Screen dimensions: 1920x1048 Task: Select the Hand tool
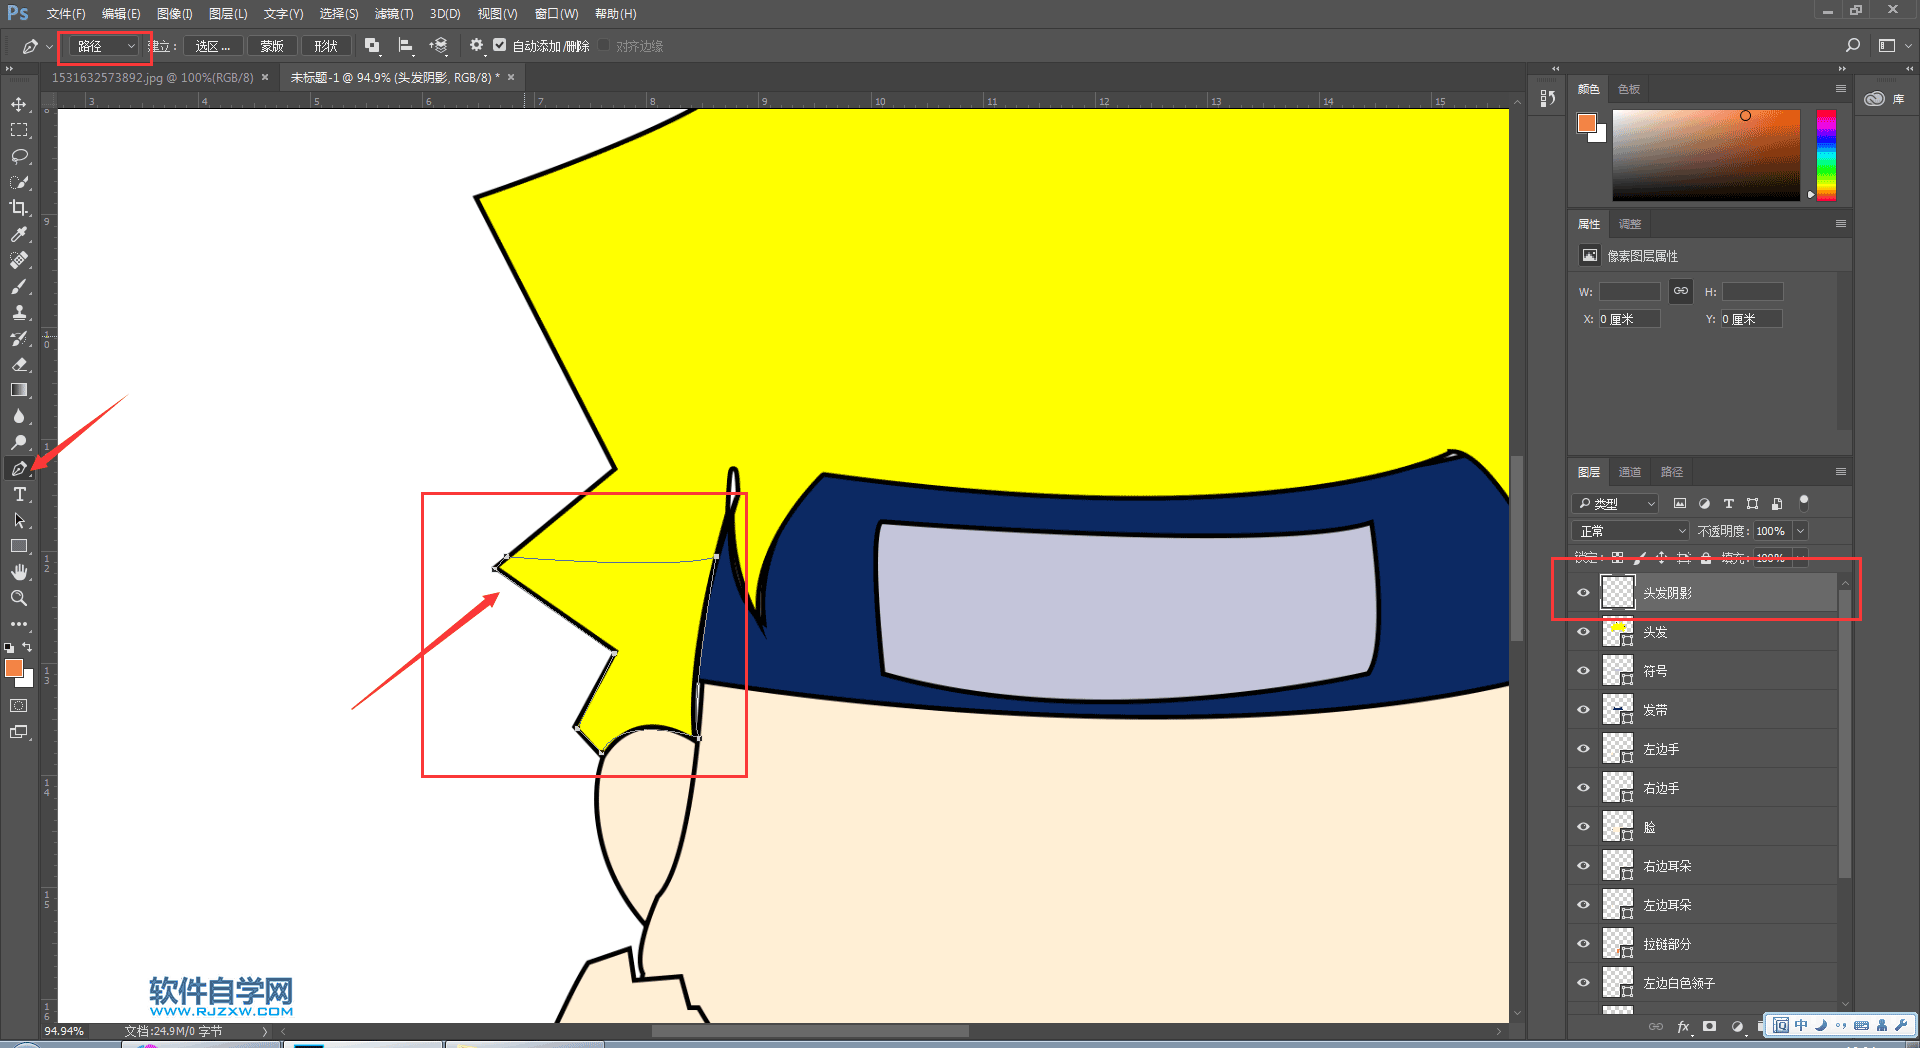coord(19,572)
